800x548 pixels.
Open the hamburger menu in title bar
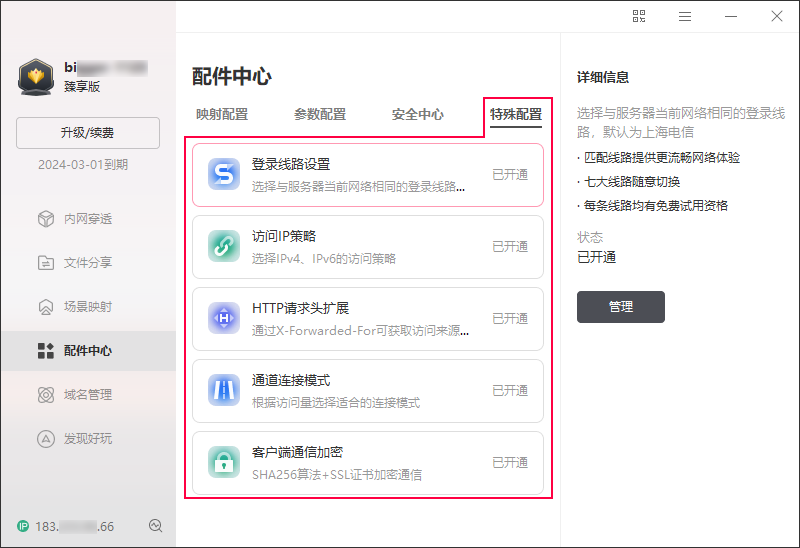click(685, 16)
